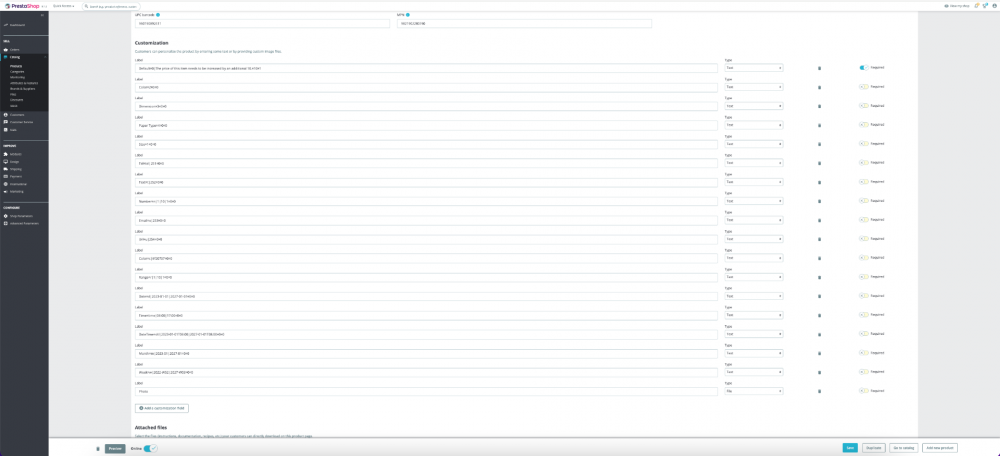Click the MPN help icon
1000x456 pixels.
click(408, 14)
